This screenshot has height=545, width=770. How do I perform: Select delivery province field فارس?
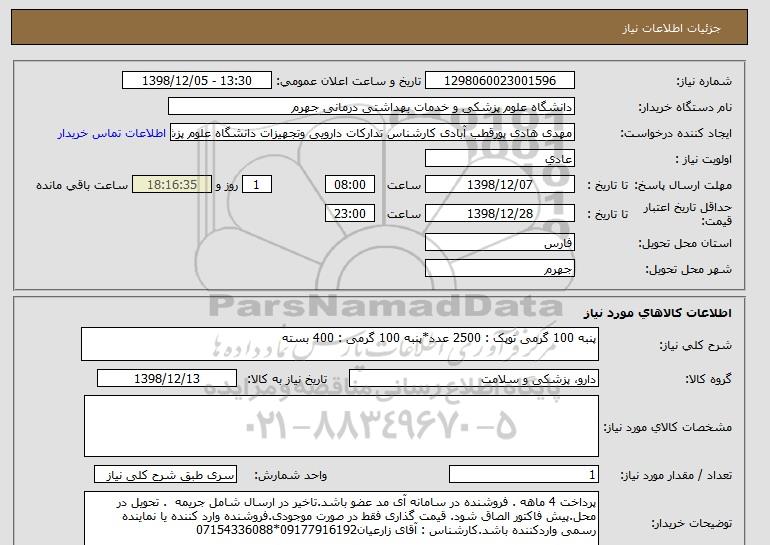pyautogui.click(x=500, y=243)
